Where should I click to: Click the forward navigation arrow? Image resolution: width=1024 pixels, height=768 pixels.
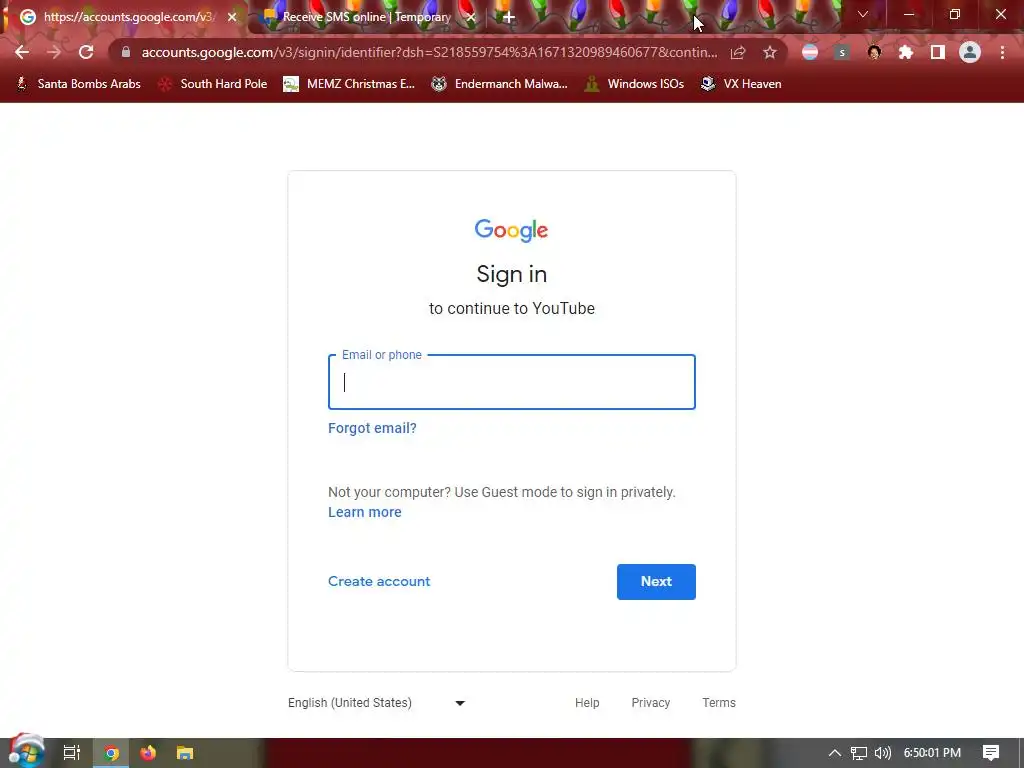54,52
